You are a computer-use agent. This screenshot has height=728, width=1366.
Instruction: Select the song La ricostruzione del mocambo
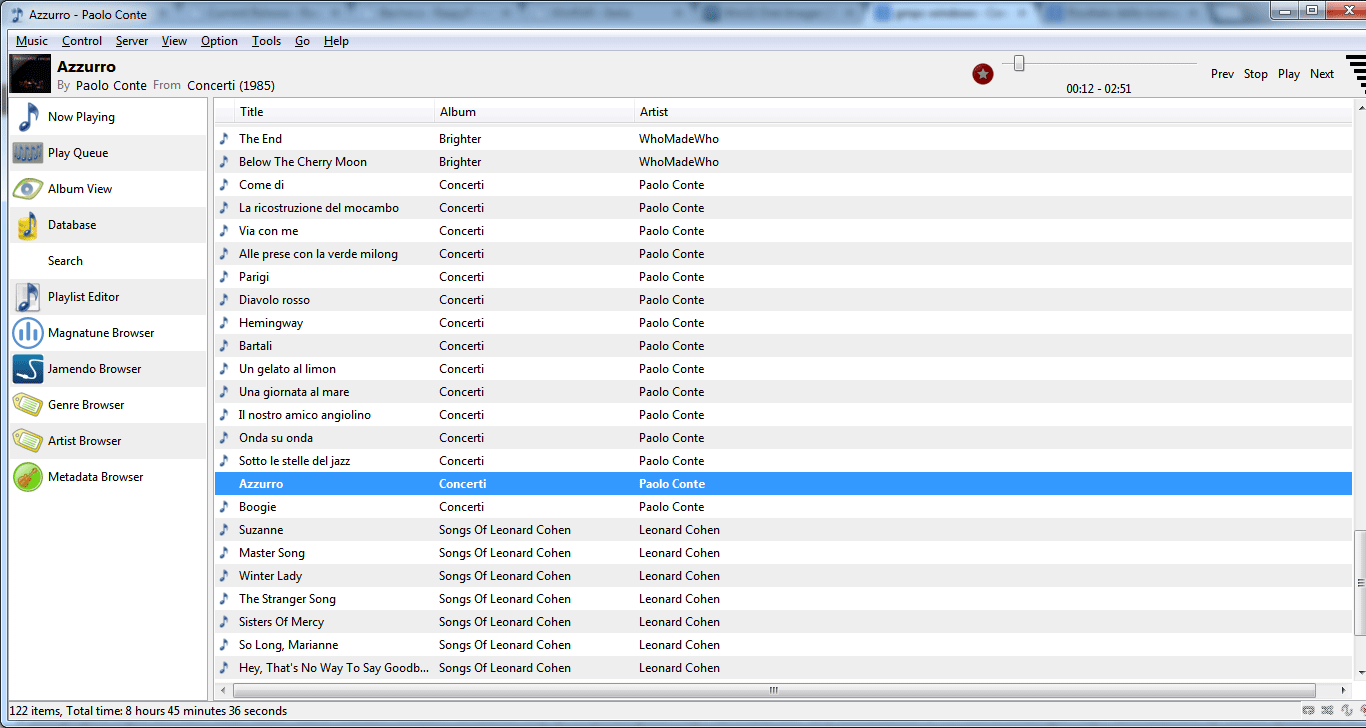click(784, 208)
